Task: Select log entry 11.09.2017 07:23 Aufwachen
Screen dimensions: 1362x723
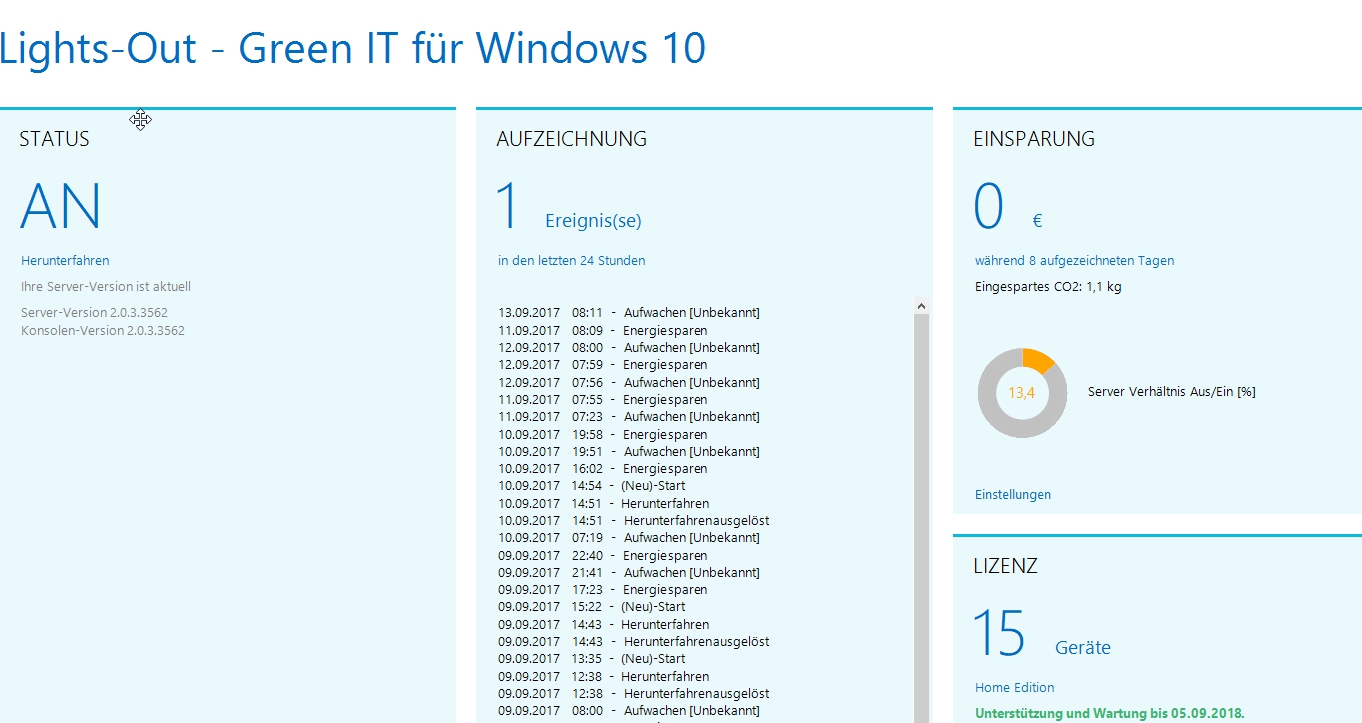Action: 629,417
